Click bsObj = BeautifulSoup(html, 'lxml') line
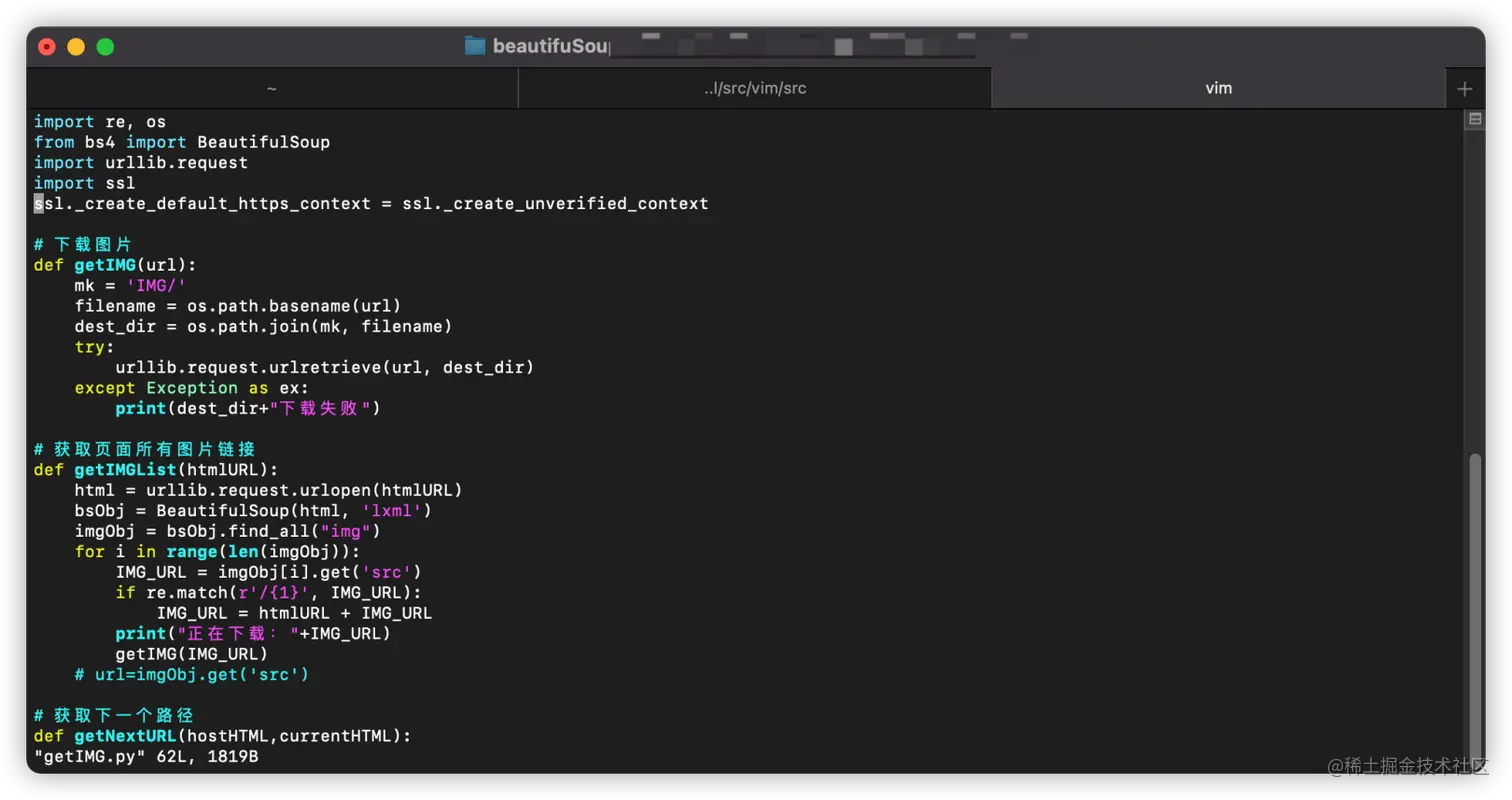 click(254, 511)
